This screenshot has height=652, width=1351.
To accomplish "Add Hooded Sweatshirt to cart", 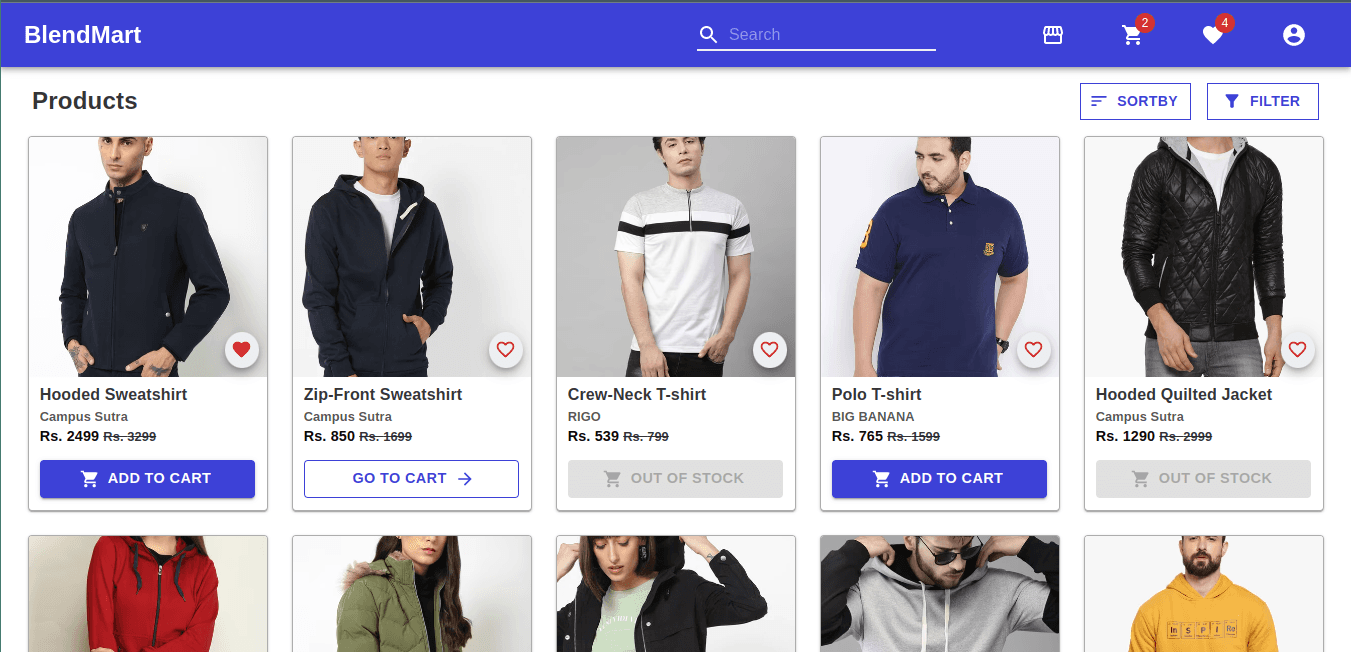I will pyautogui.click(x=147, y=479).
